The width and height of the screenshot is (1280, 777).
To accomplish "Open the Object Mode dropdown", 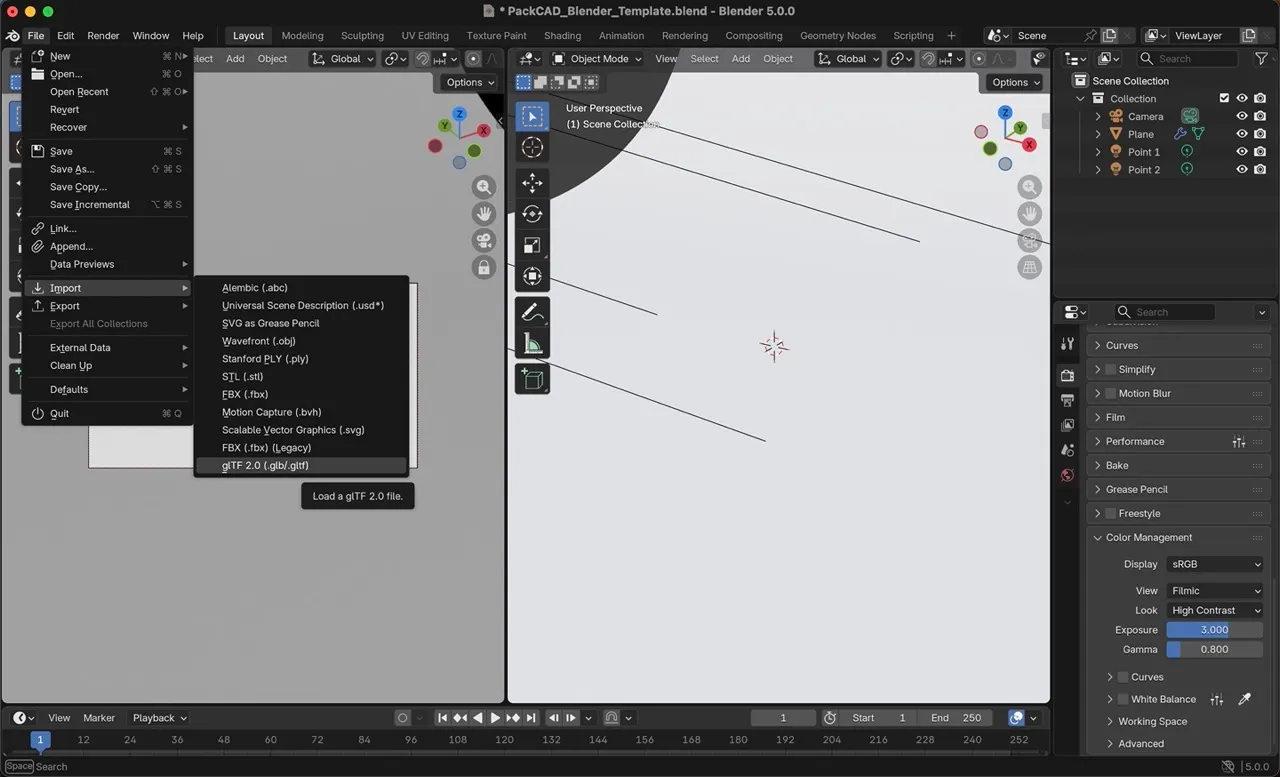I will point(596,58).
